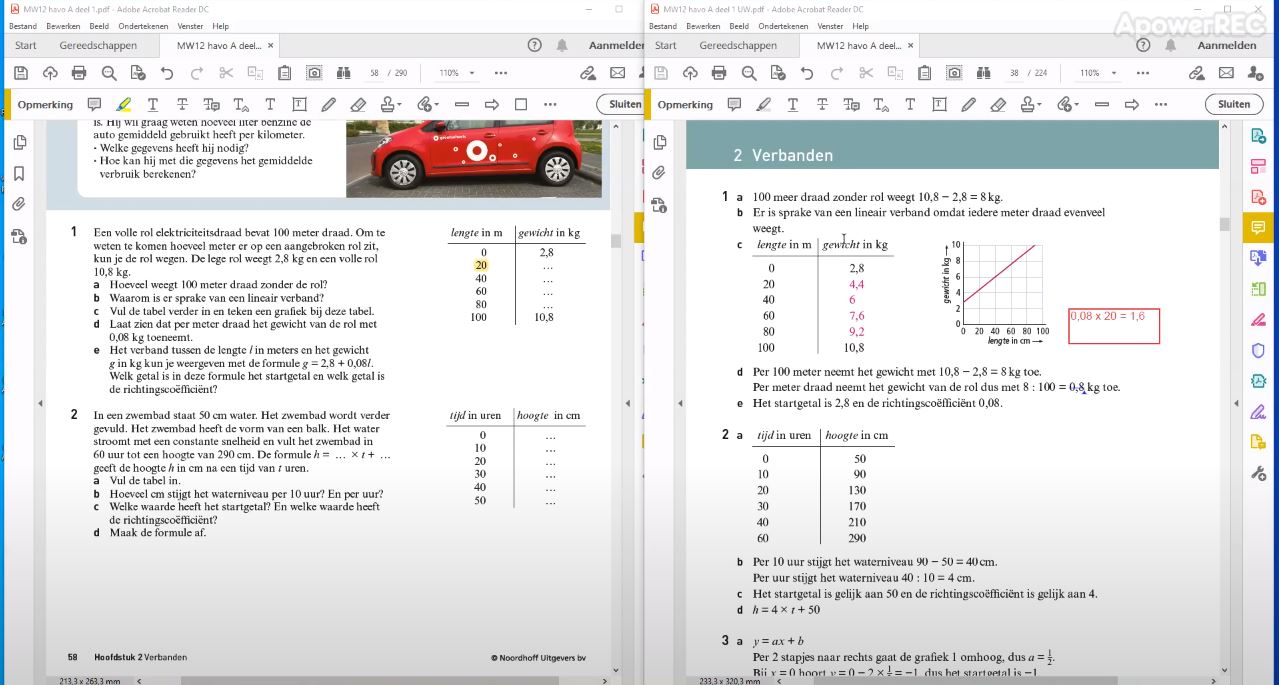
Task: Click the page number field showing 58
Action: coord(375,73)
